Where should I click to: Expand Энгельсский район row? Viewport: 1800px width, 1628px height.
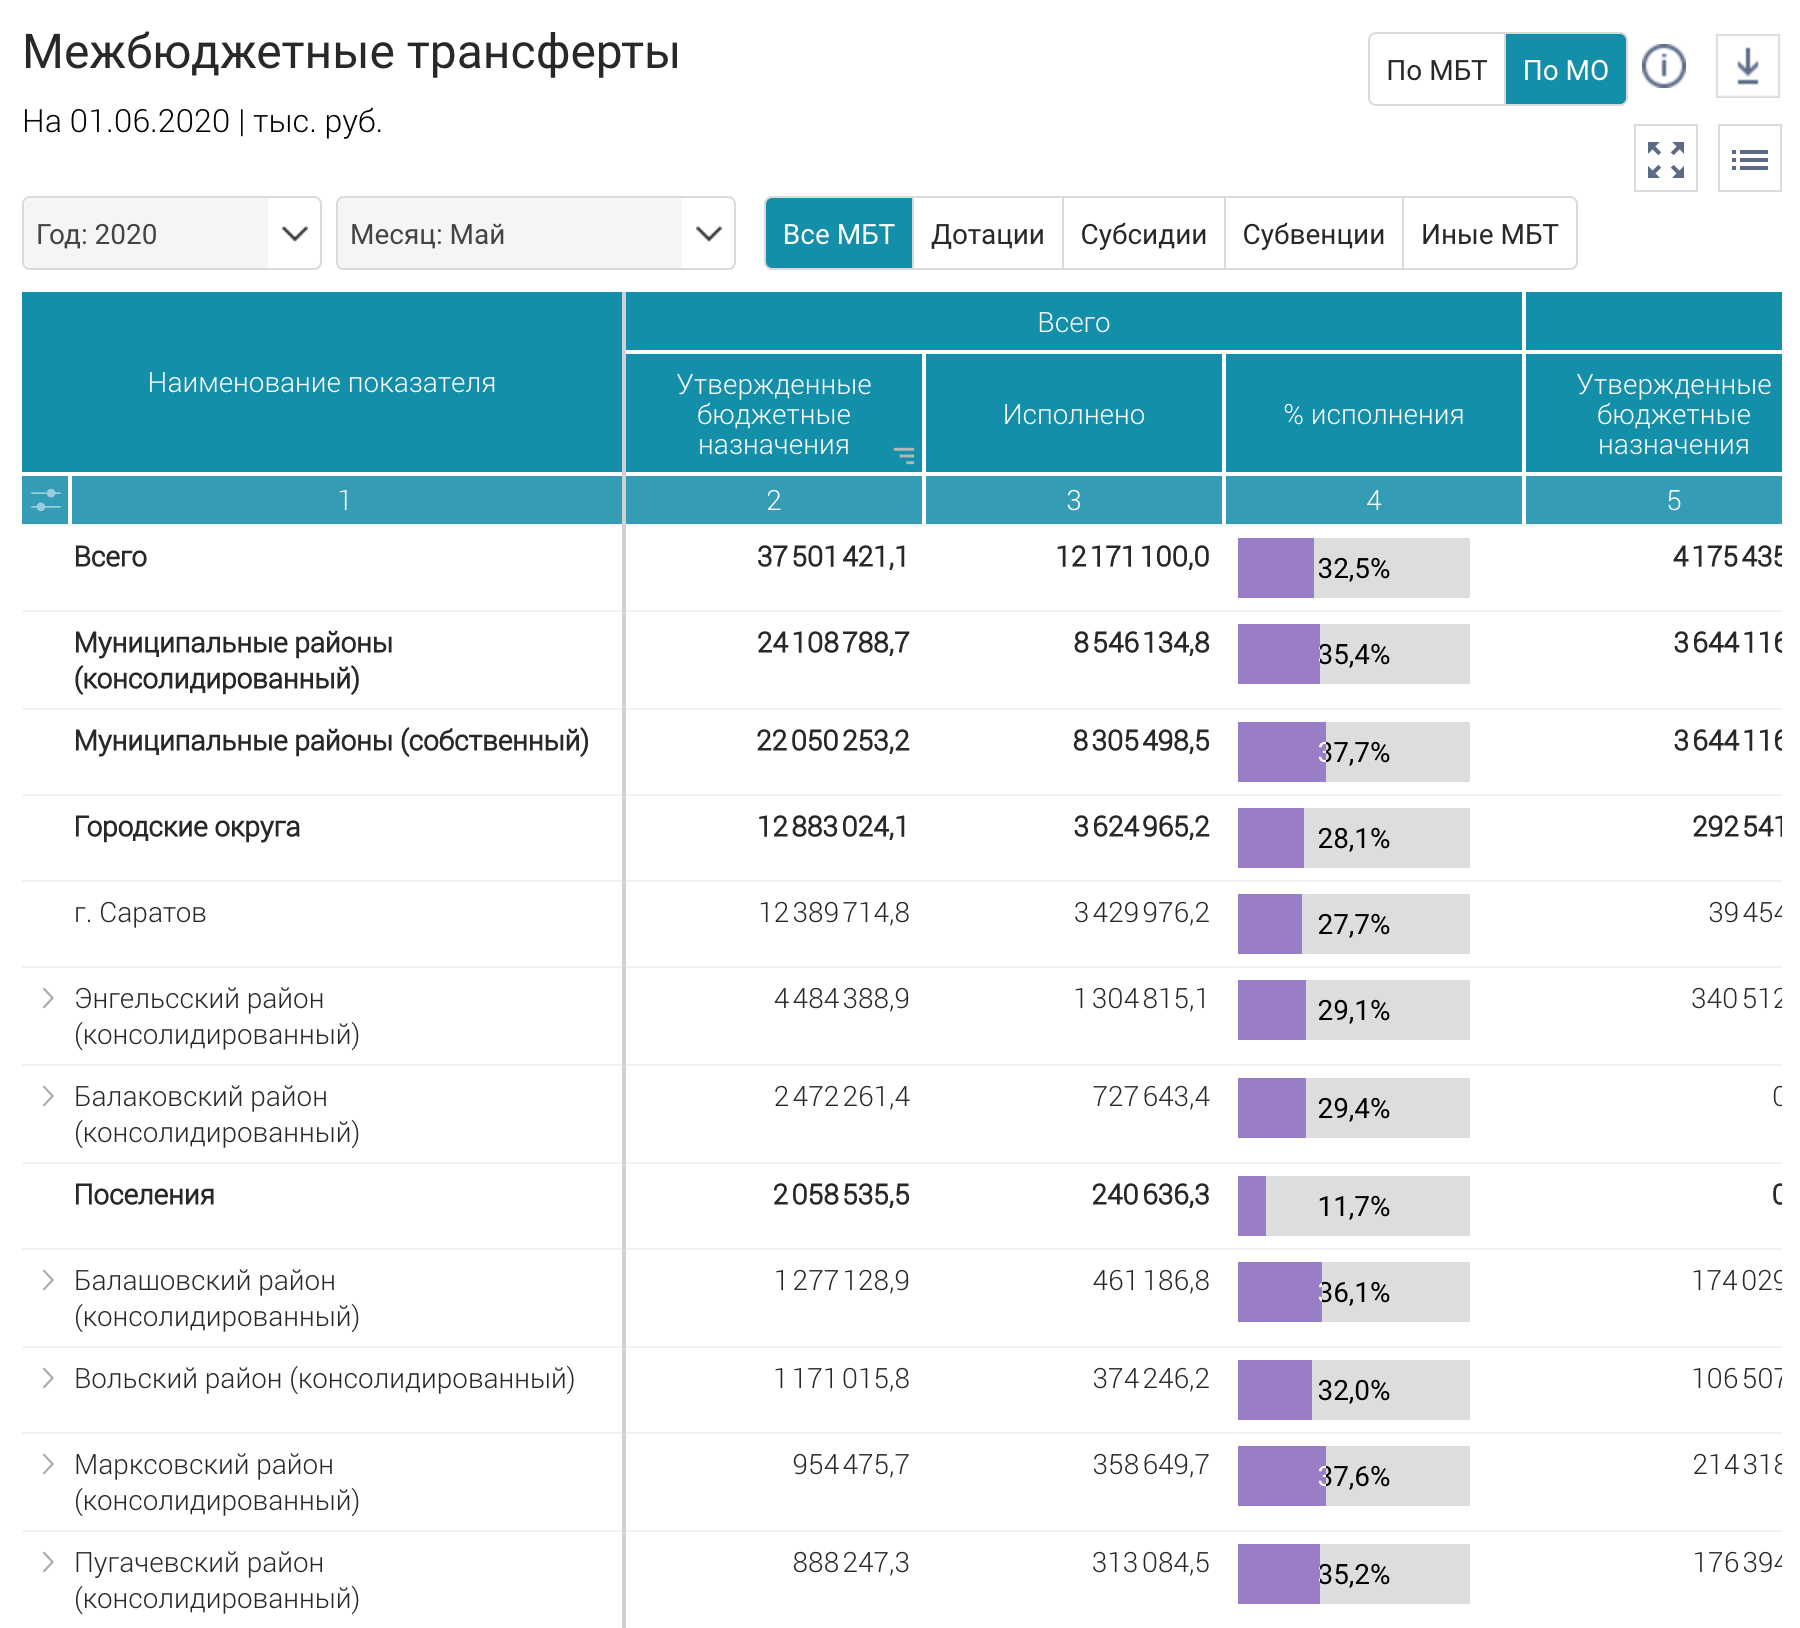pos(47,998)
